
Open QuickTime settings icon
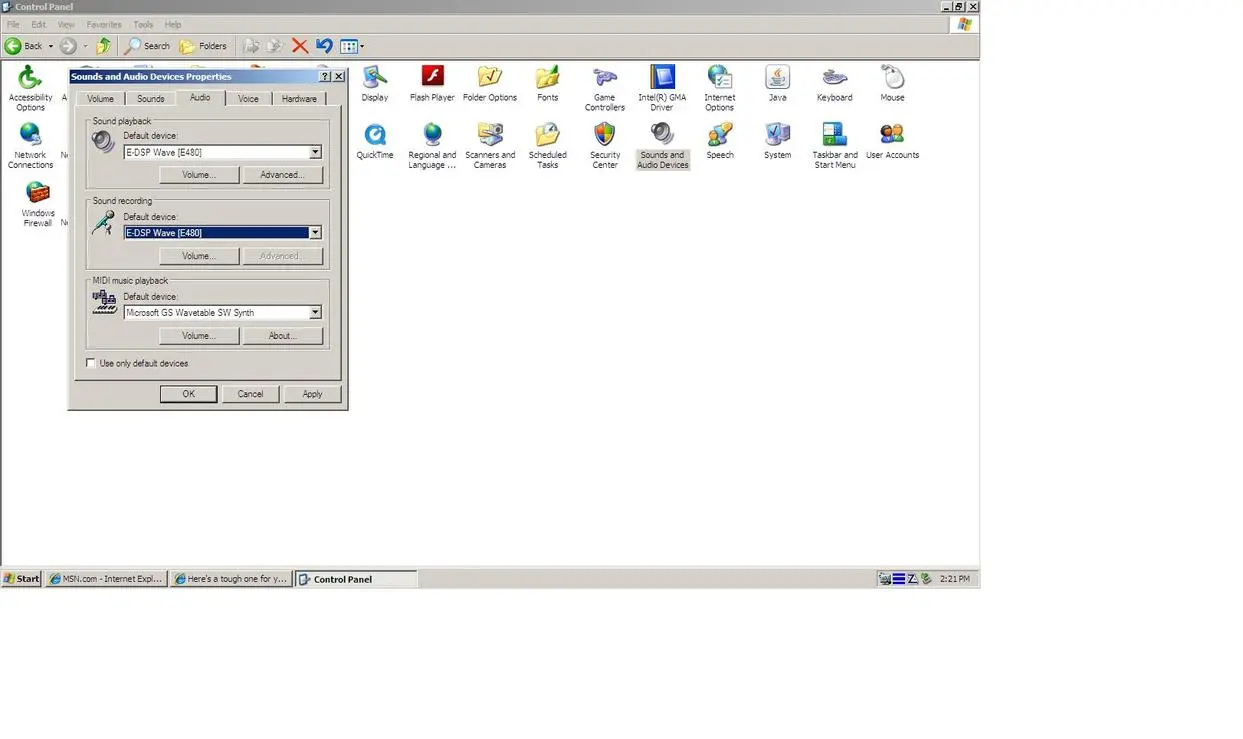pyautogui.click(x=375, y=141)
